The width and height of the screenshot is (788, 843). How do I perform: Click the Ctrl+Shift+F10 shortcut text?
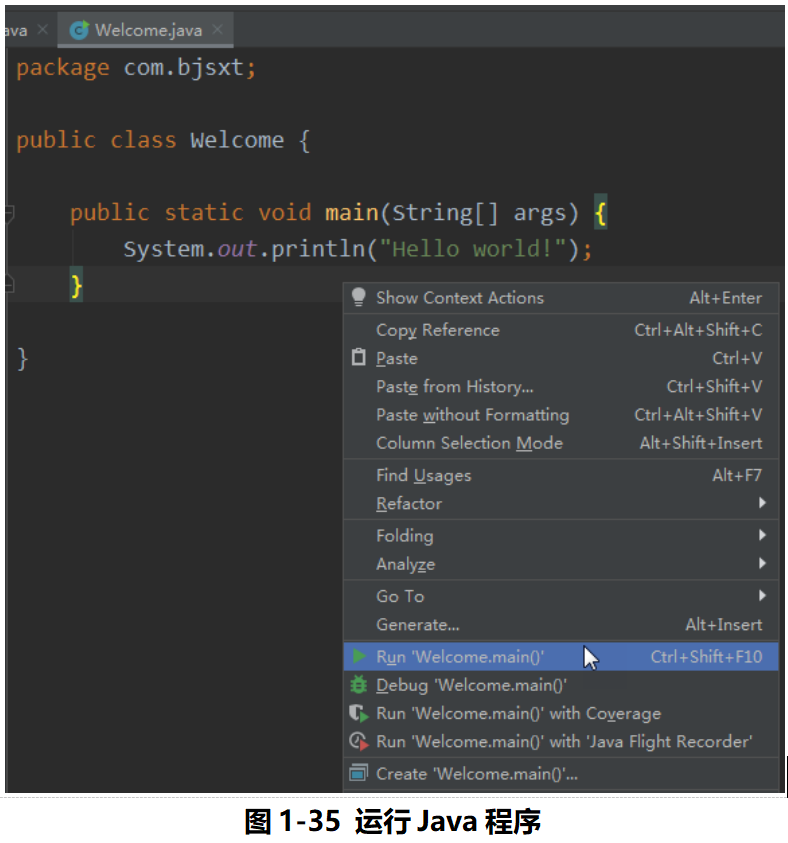tap(706, 656)
